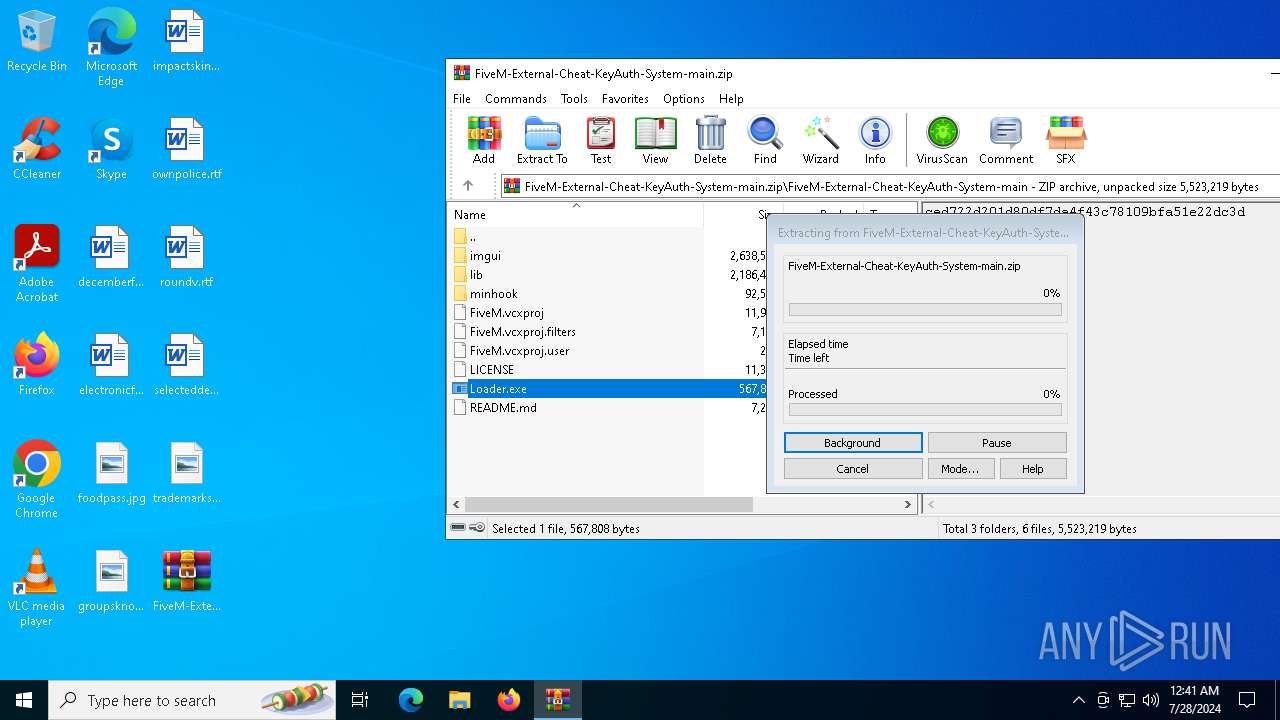Open CCleaner desktop shortcut

pyautogui.click(x=37, y=149)
